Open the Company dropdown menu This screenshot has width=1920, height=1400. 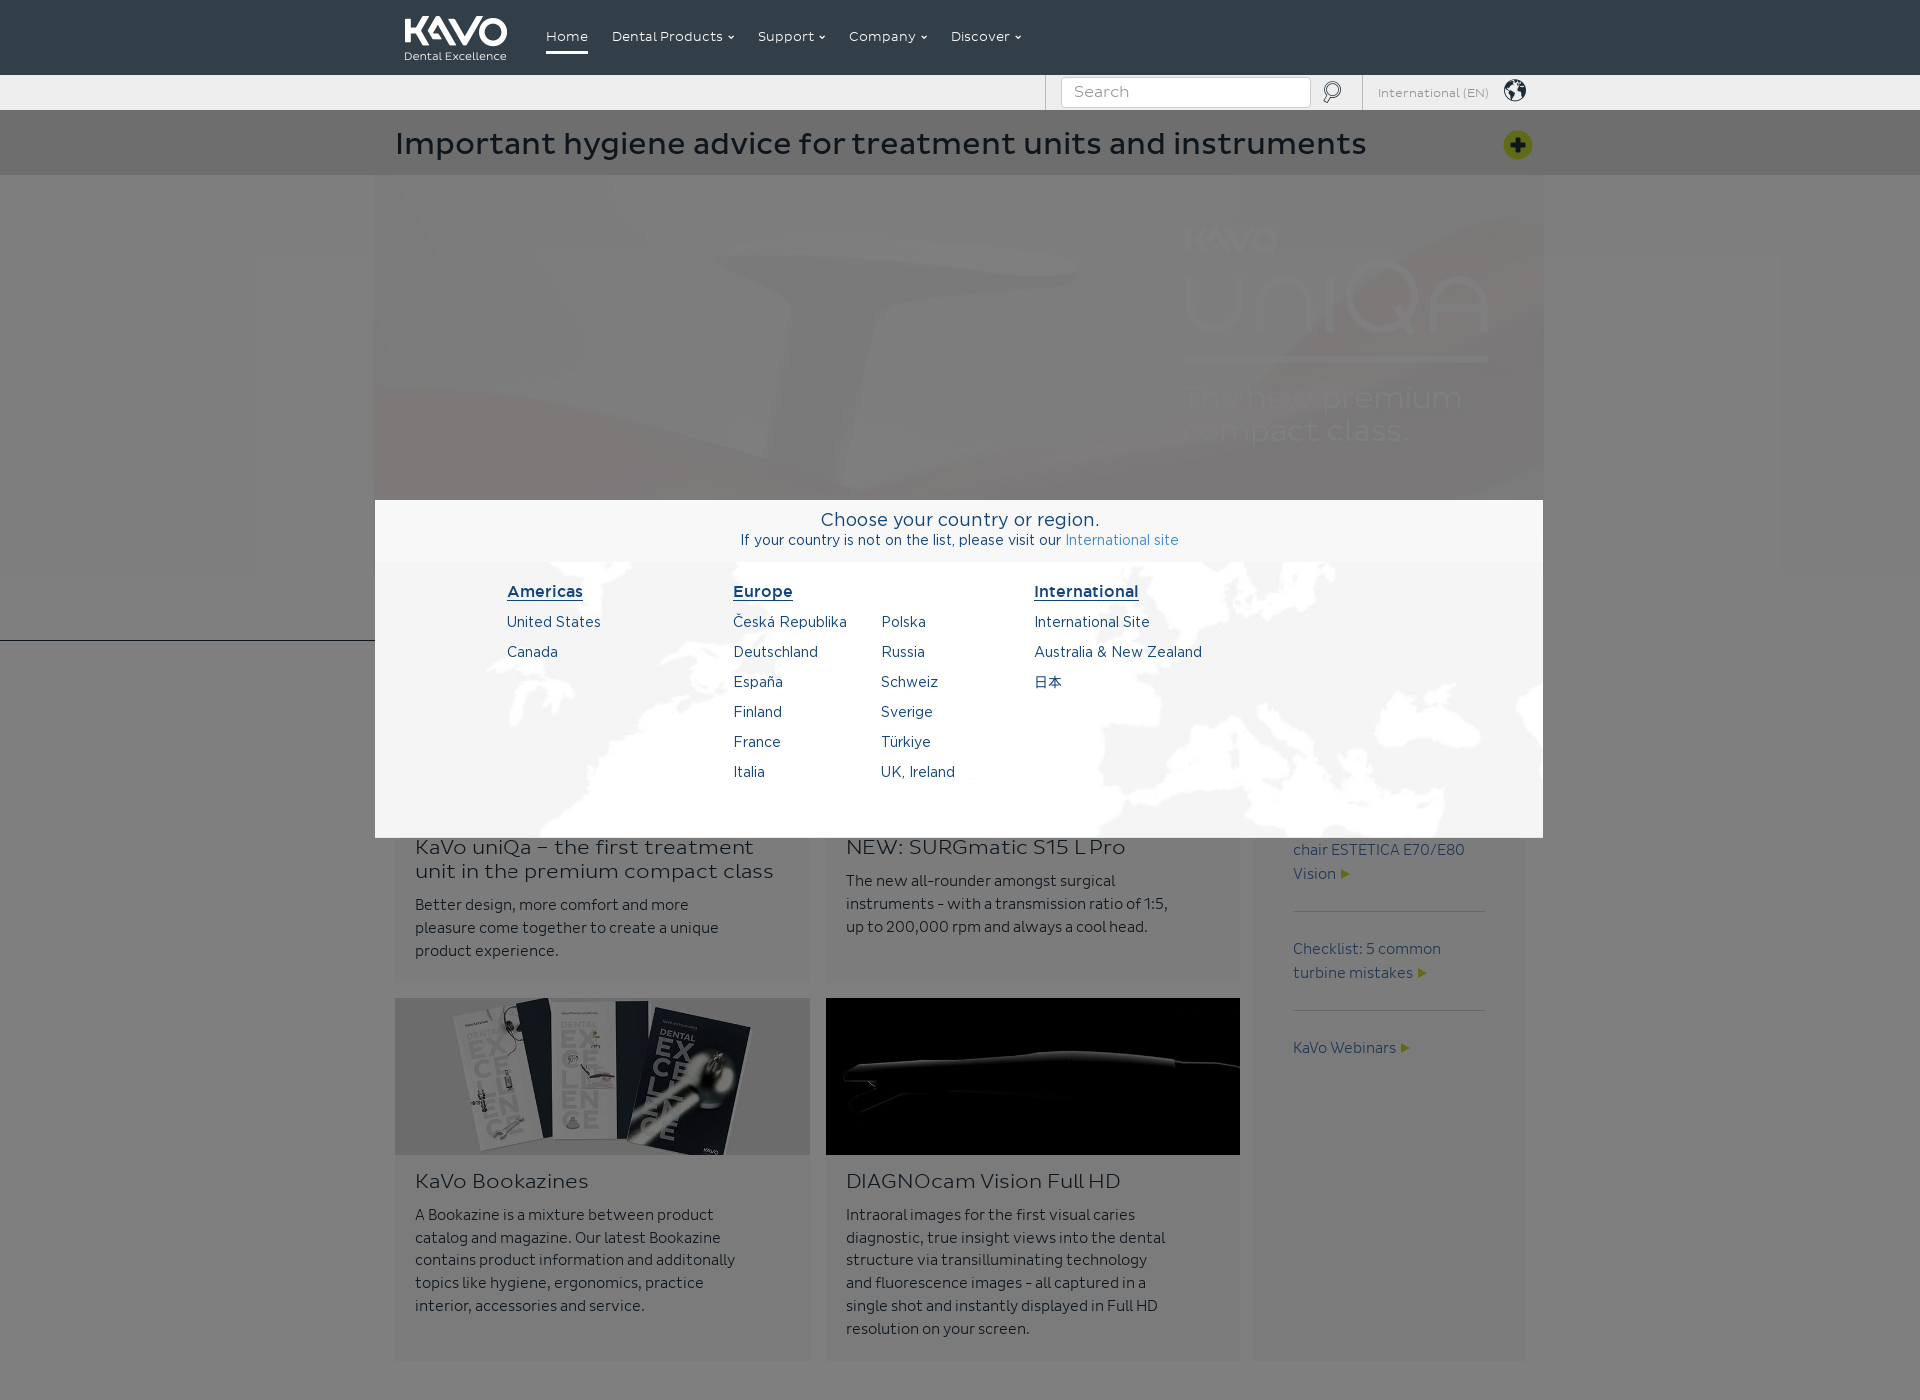(888, 37)
